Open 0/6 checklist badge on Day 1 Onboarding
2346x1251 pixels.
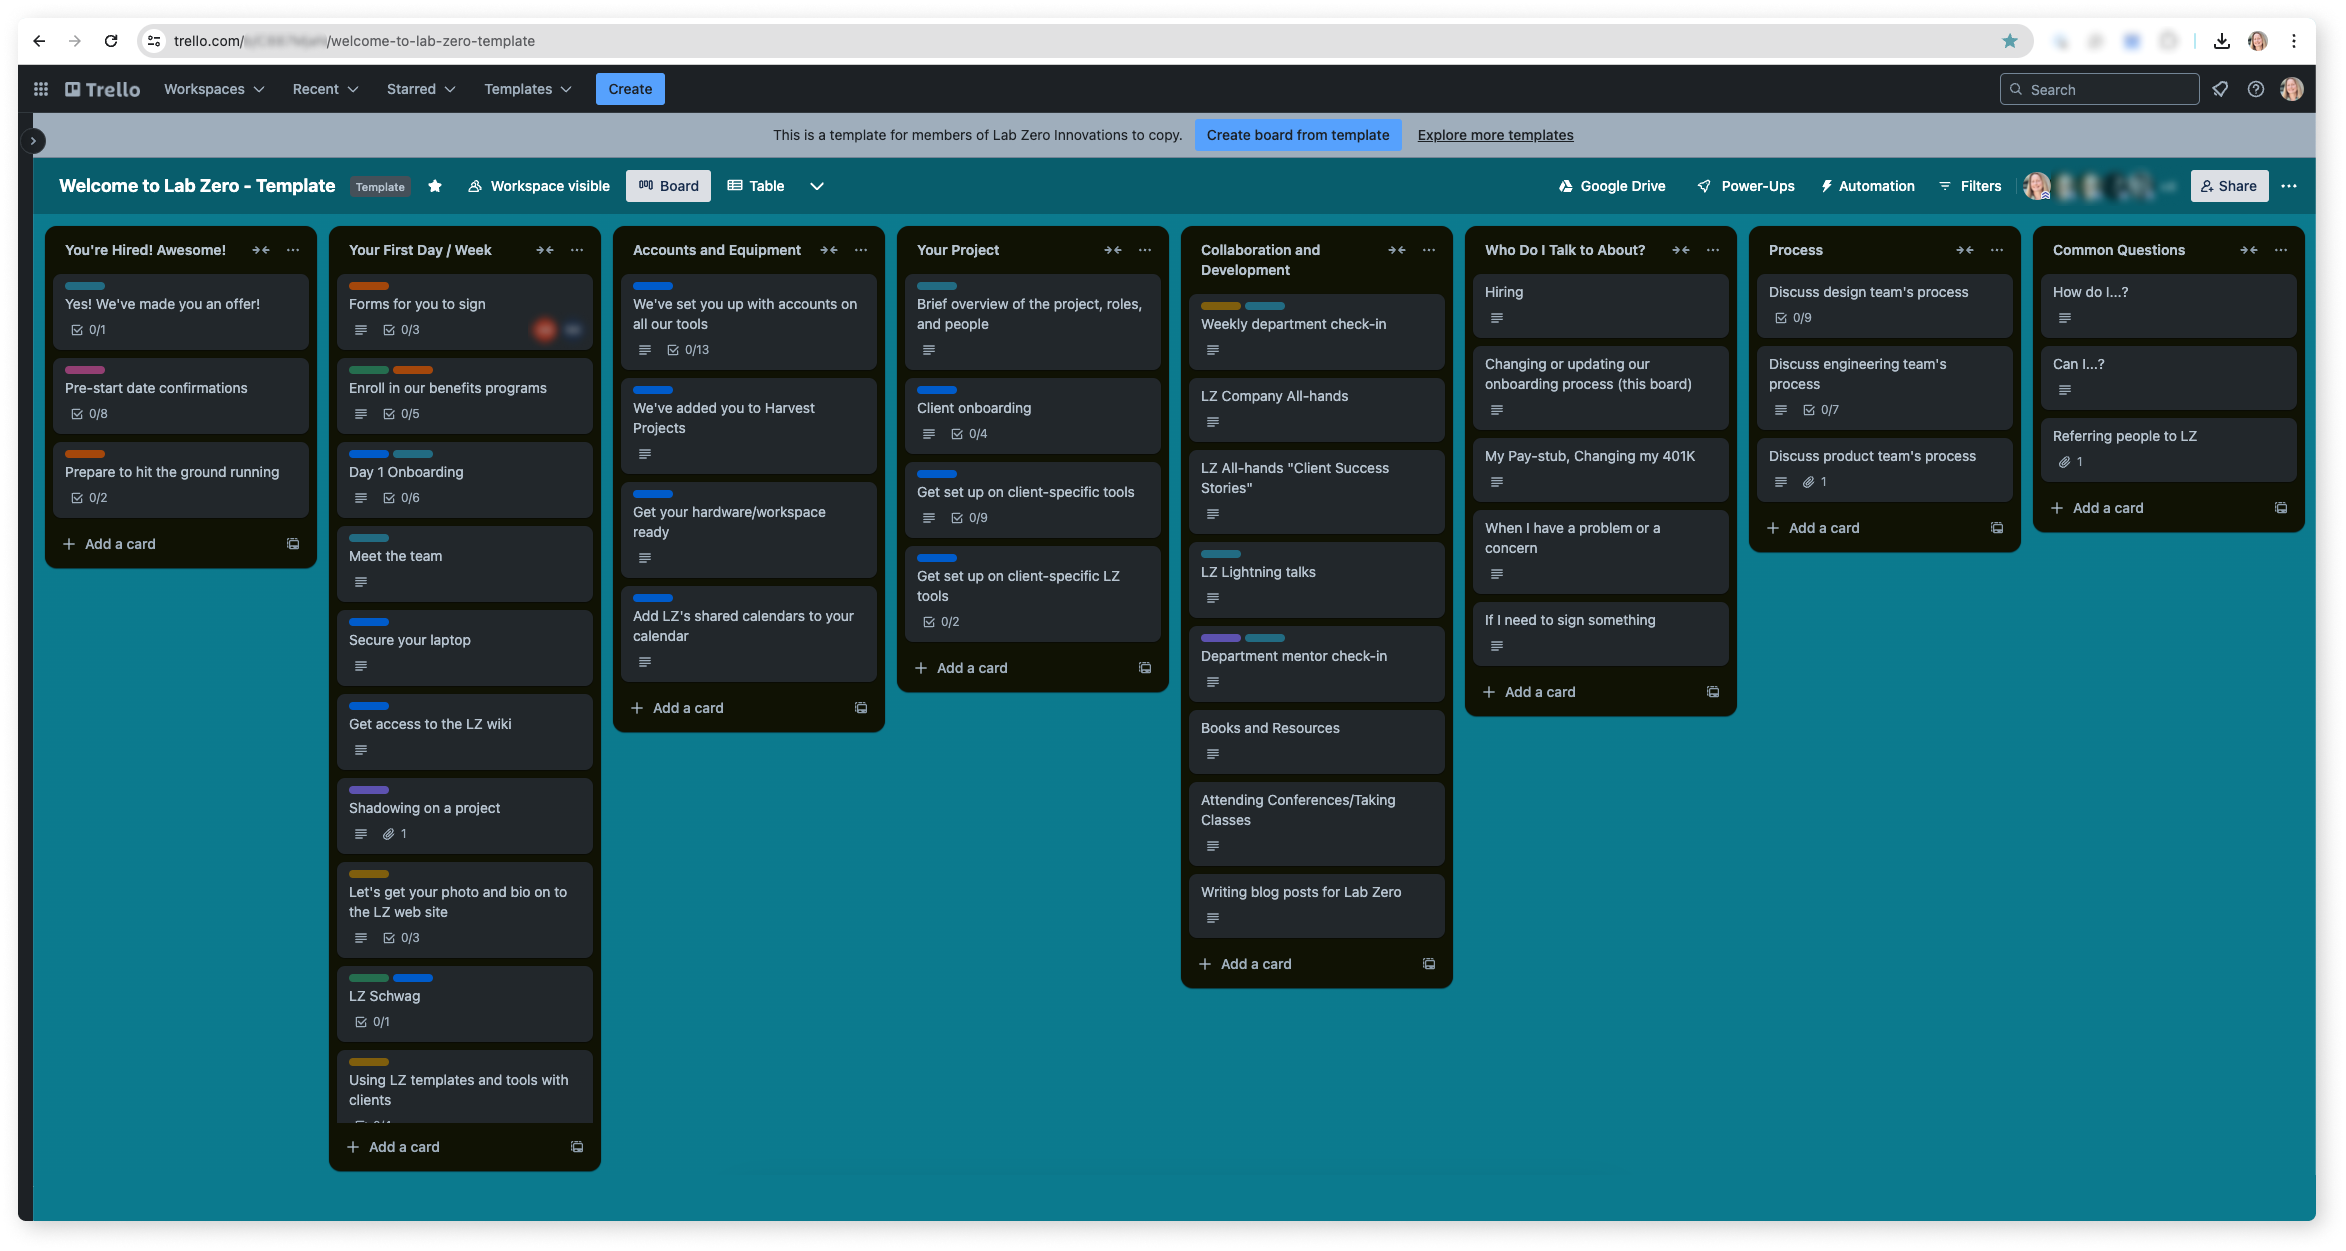click(401, 498)
